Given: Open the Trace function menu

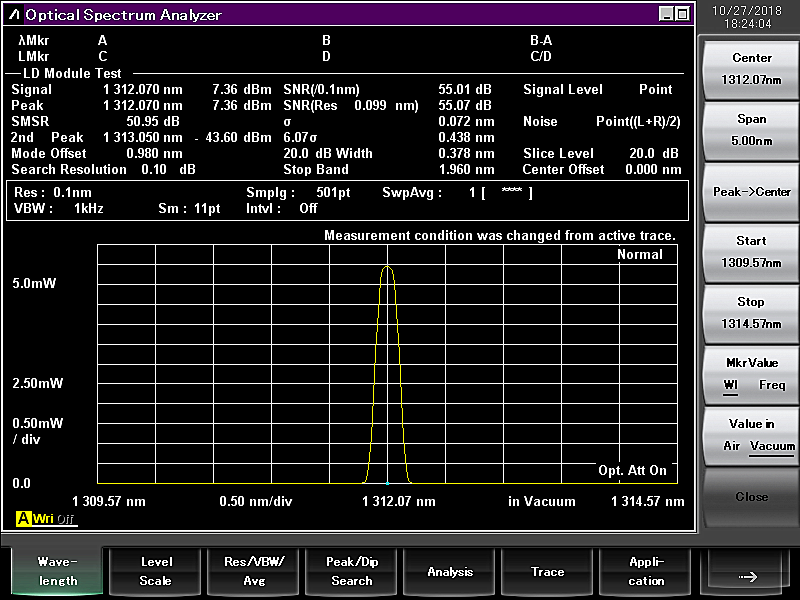Looking at the screenshot, I should (x=548, y=572).
